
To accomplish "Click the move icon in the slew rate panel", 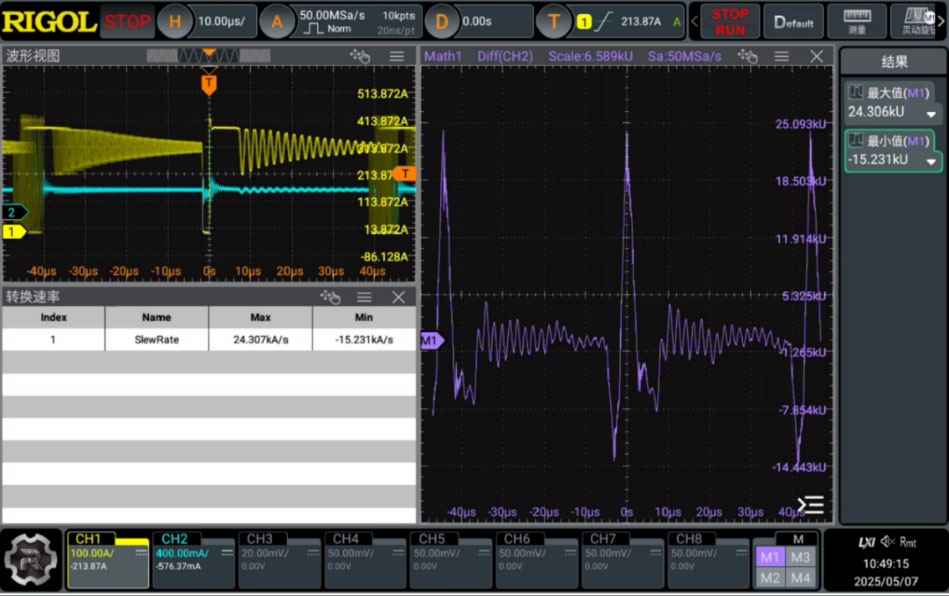I will click(330, 297).
